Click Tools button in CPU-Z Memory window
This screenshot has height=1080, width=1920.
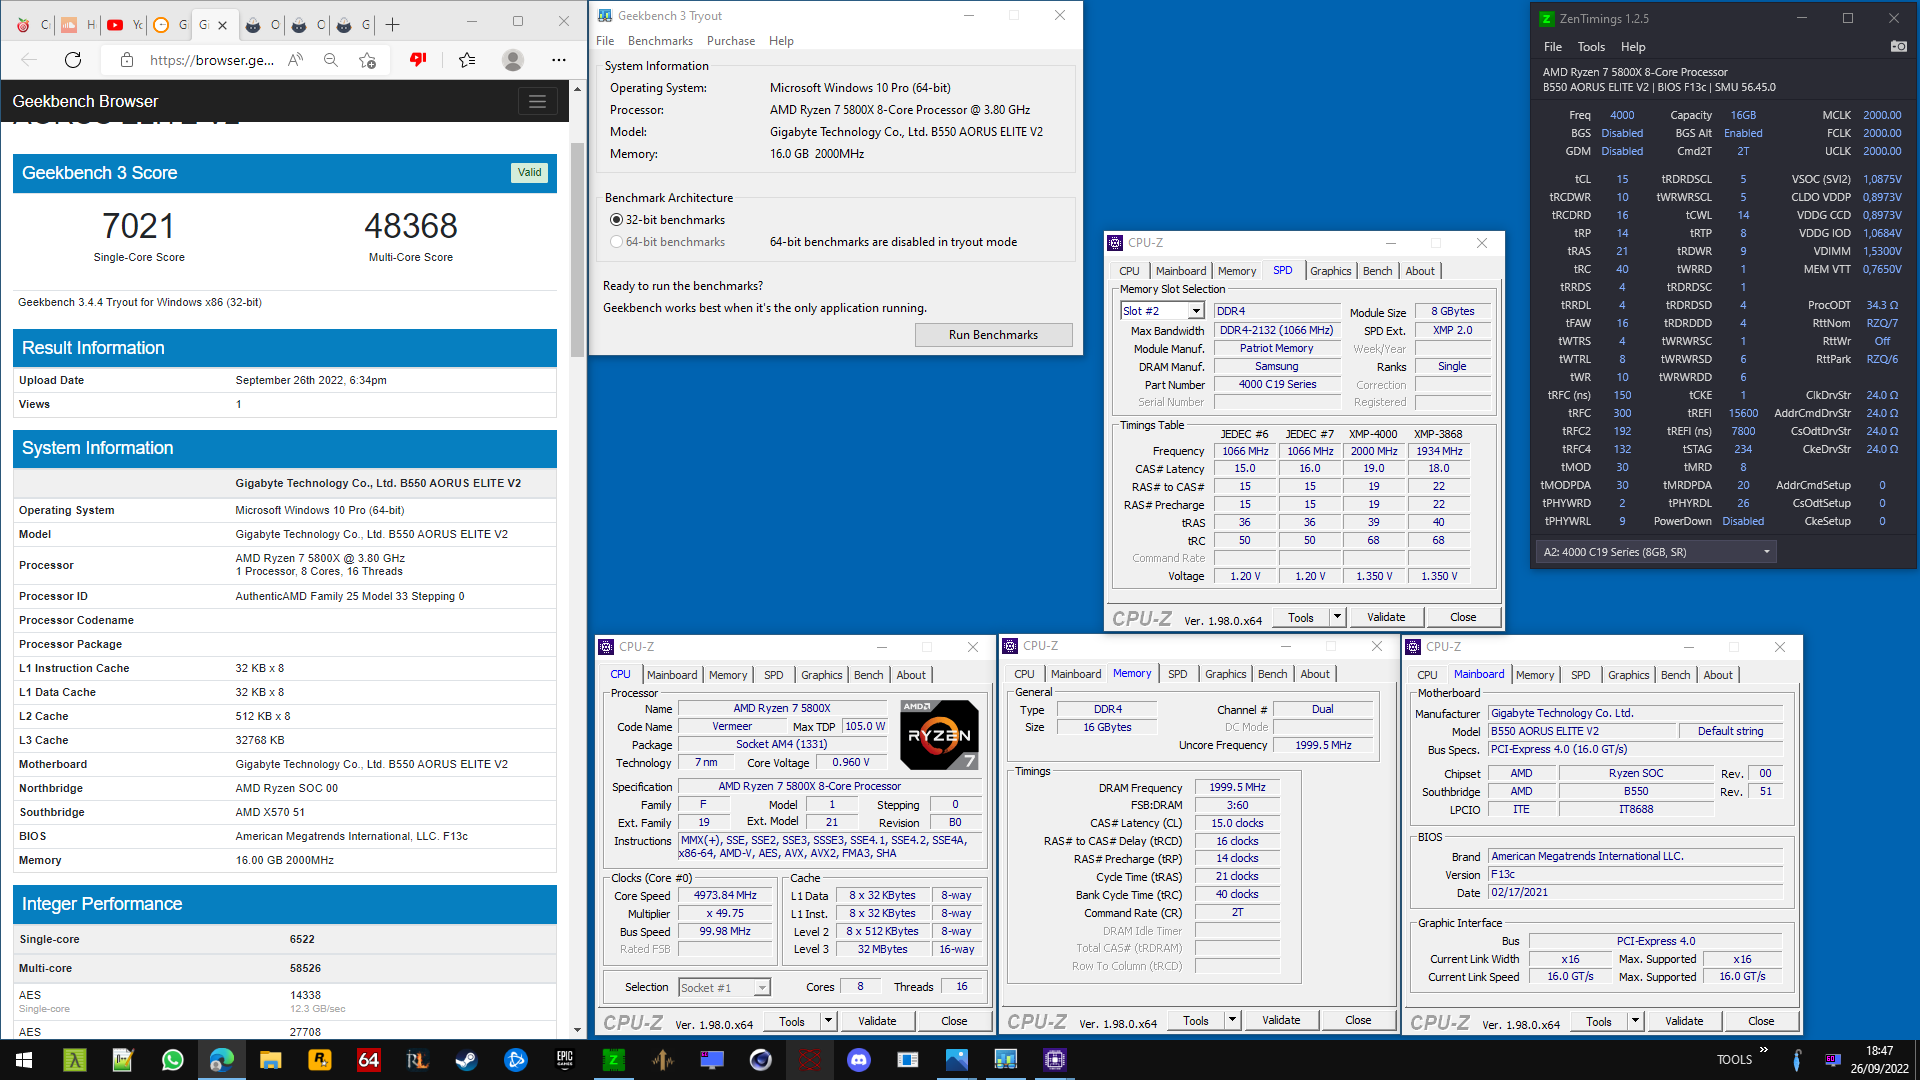(1196, 1020)
